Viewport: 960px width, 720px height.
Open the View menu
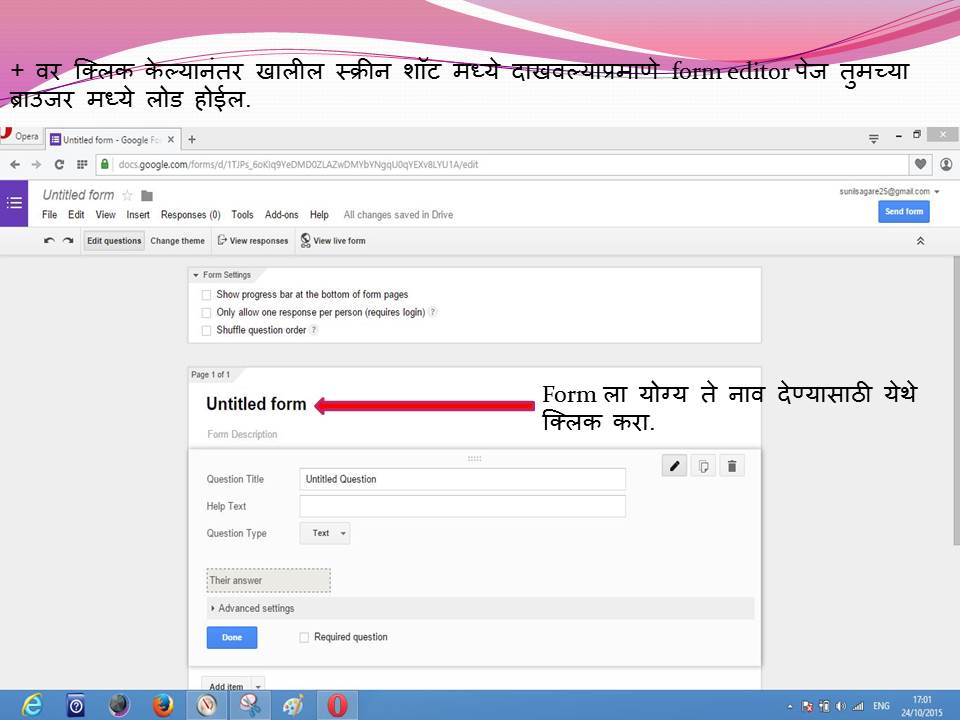[105, 215]
